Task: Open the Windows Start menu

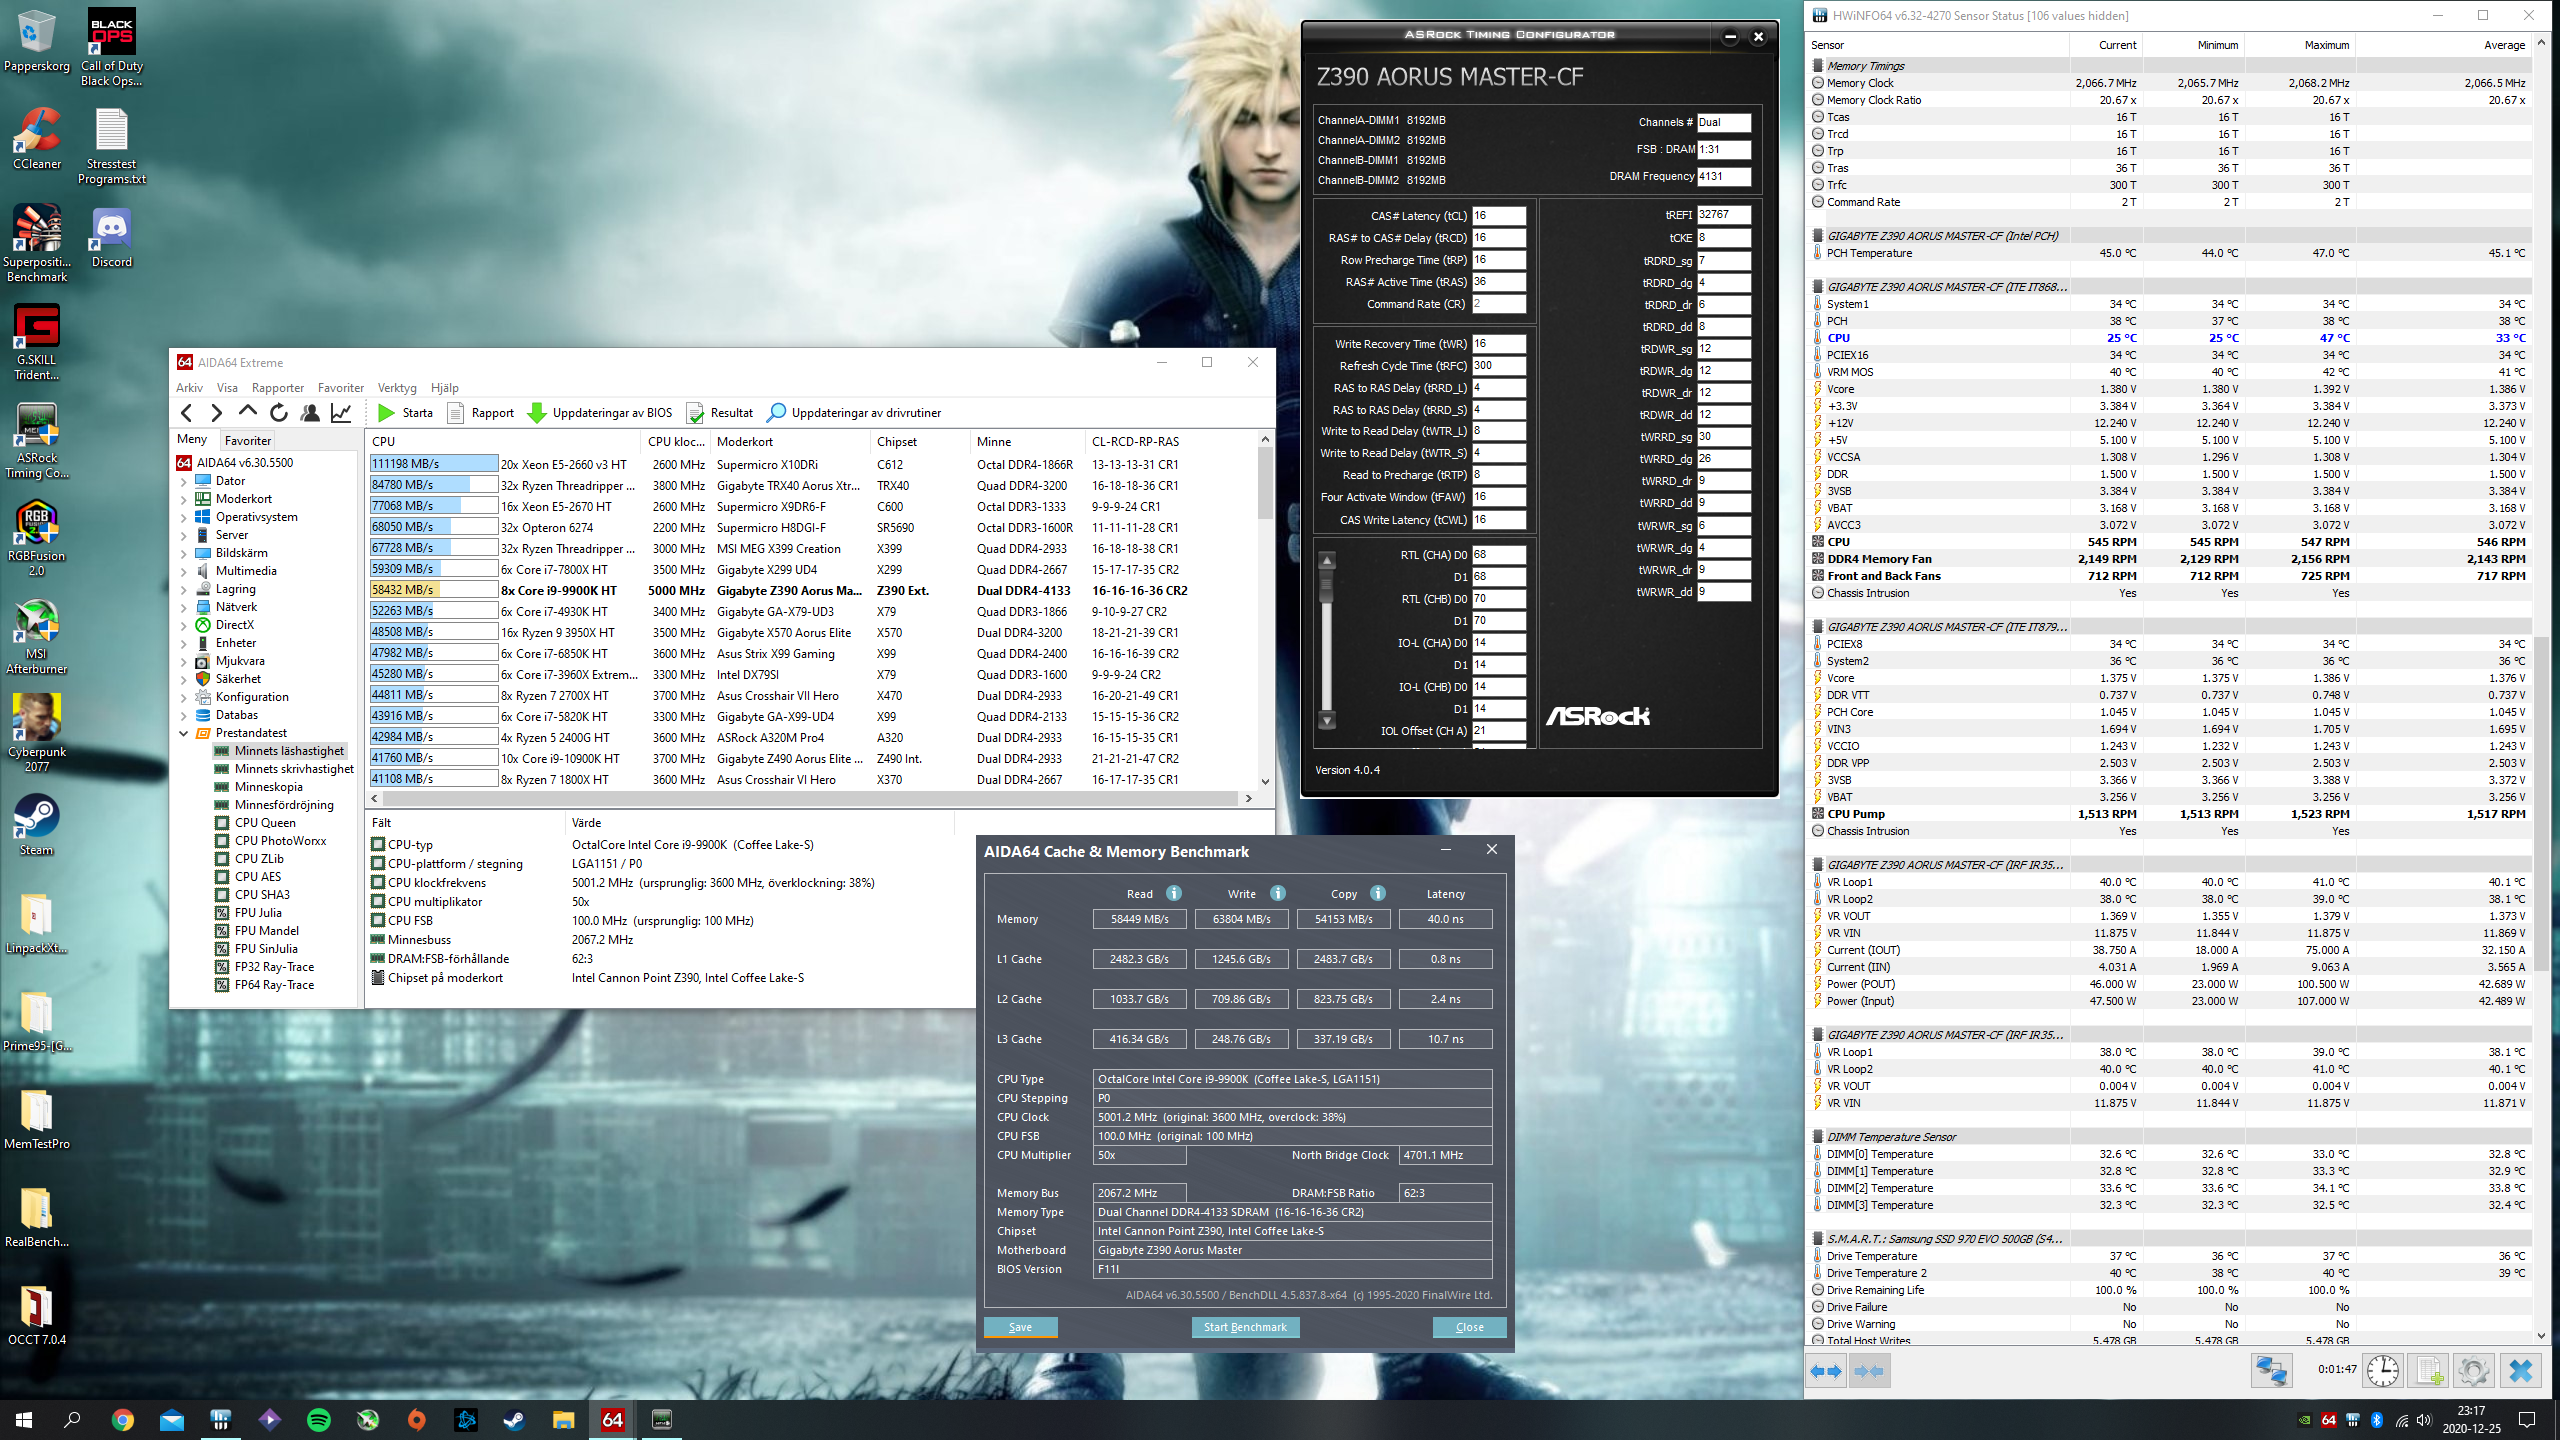Action: tap(24, 1419)
